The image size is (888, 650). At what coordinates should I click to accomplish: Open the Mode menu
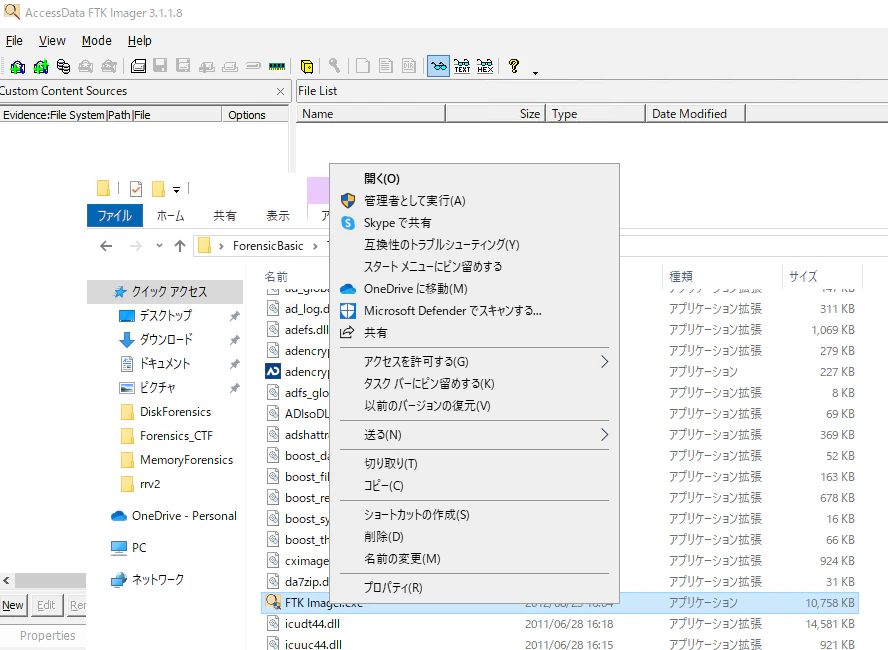tap(97, 41)
